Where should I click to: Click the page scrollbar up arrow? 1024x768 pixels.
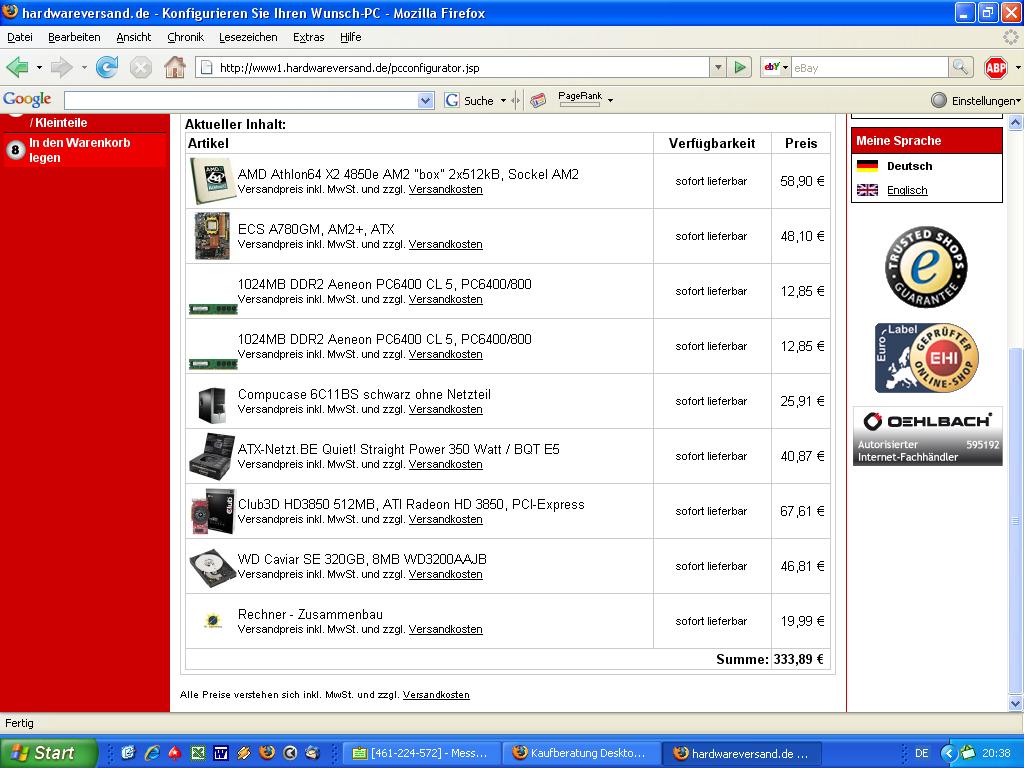click(1015, 122)
